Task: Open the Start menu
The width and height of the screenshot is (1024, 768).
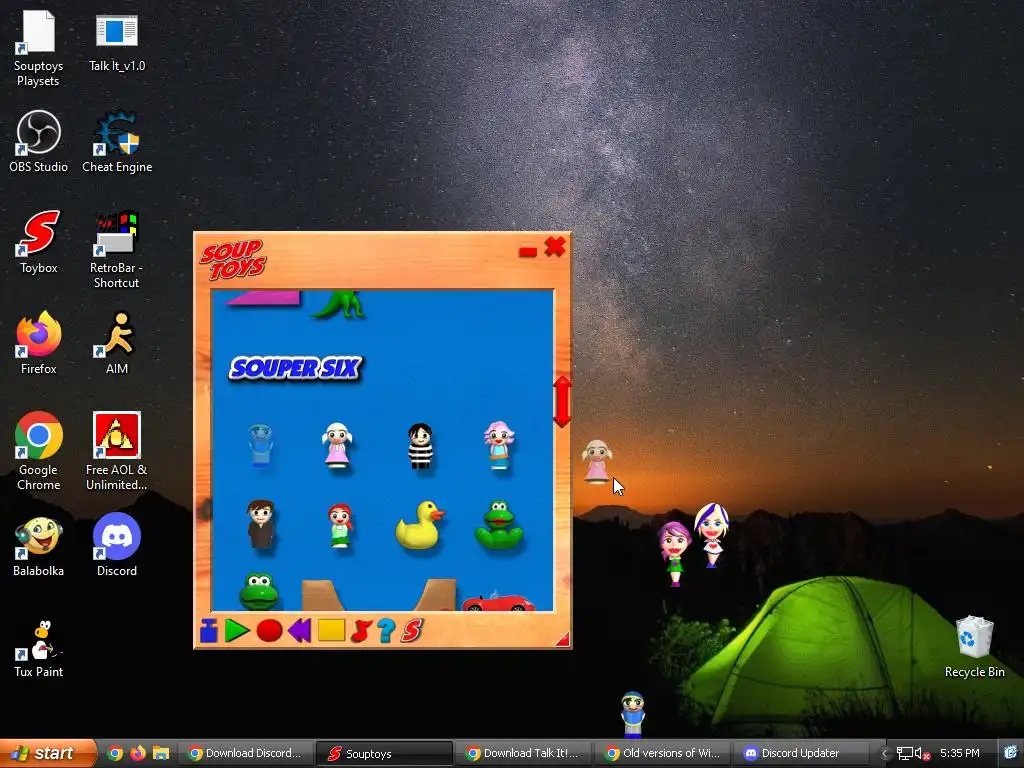Action: point(47,754)
